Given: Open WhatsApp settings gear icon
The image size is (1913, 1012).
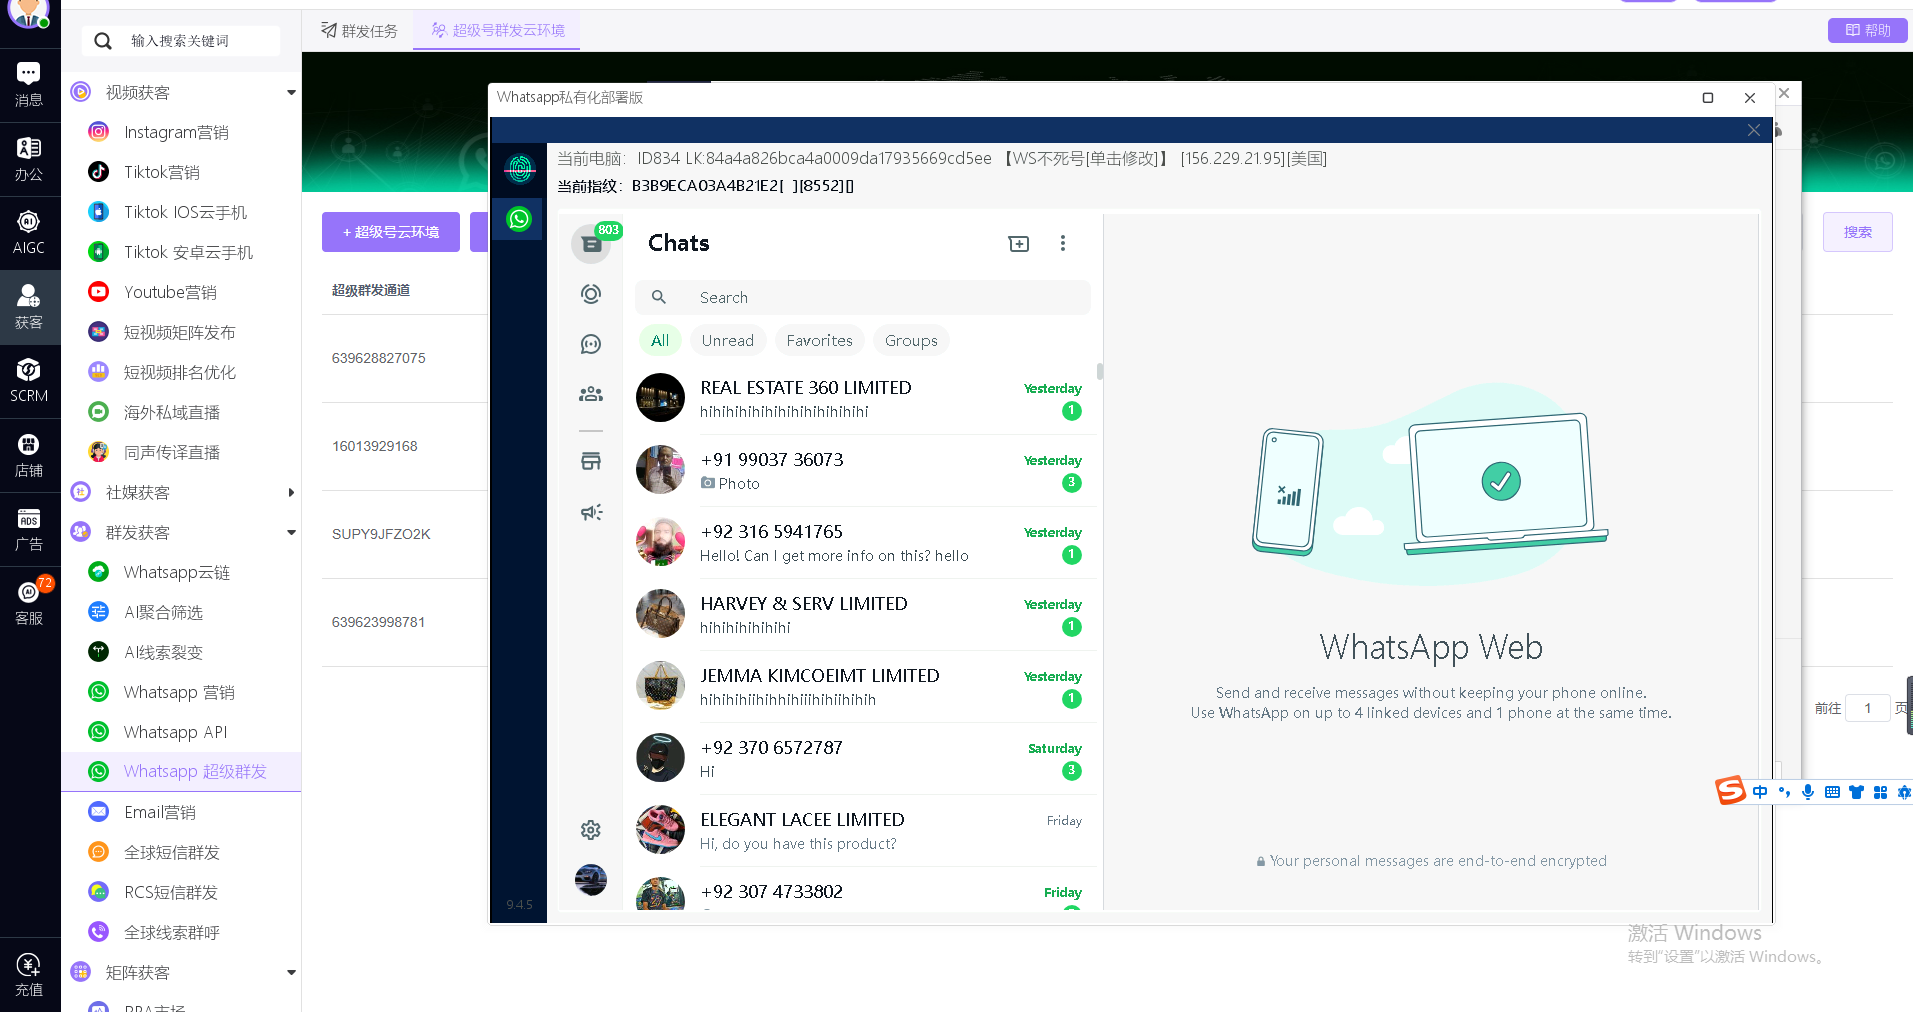Looking at the screenshot, I should click(x=591, y=830).
